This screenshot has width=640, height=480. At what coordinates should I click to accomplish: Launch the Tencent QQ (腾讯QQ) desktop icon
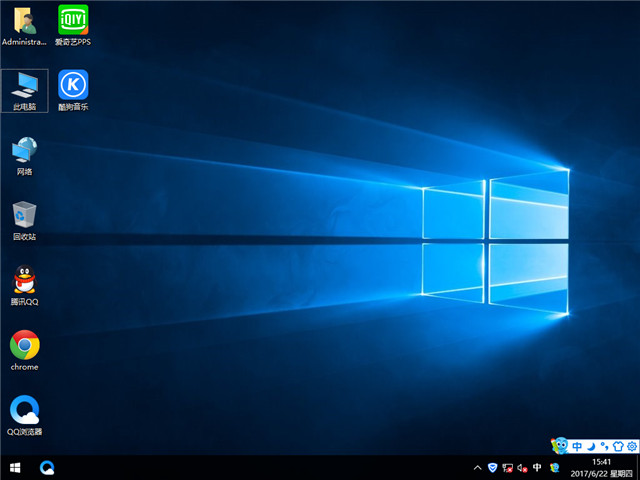click(24, 286)
